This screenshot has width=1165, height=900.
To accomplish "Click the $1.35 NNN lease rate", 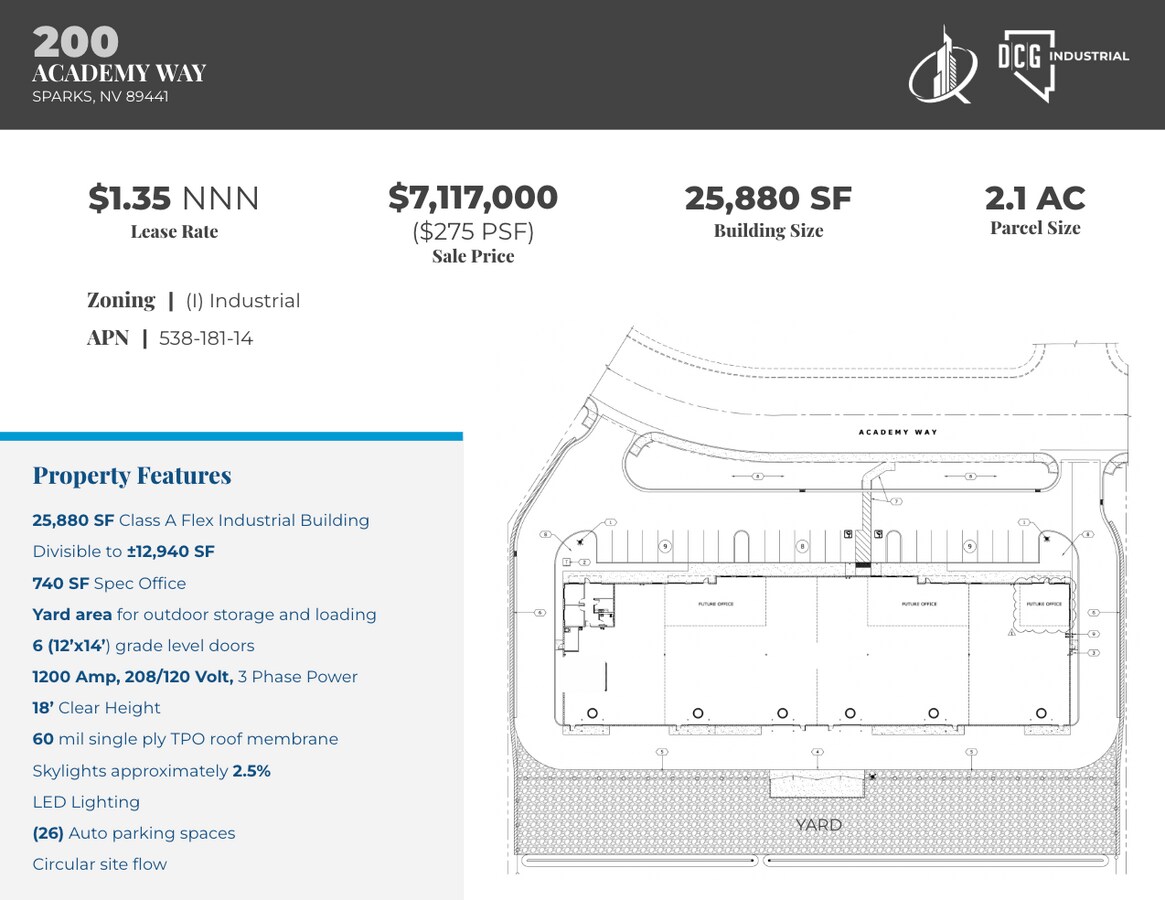I will click(x=174, y=198).
